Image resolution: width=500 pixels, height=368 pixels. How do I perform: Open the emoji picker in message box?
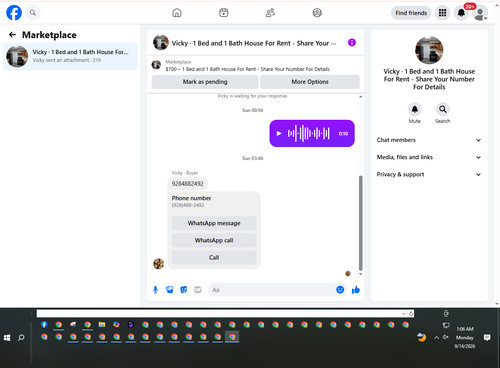340,290
